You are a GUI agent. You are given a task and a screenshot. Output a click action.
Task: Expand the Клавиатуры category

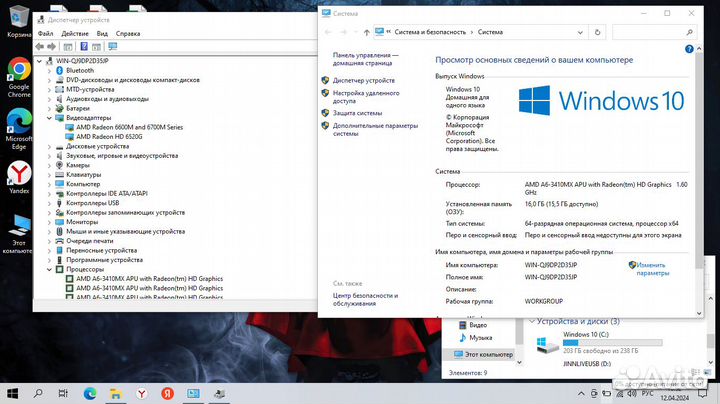[49, 174]
